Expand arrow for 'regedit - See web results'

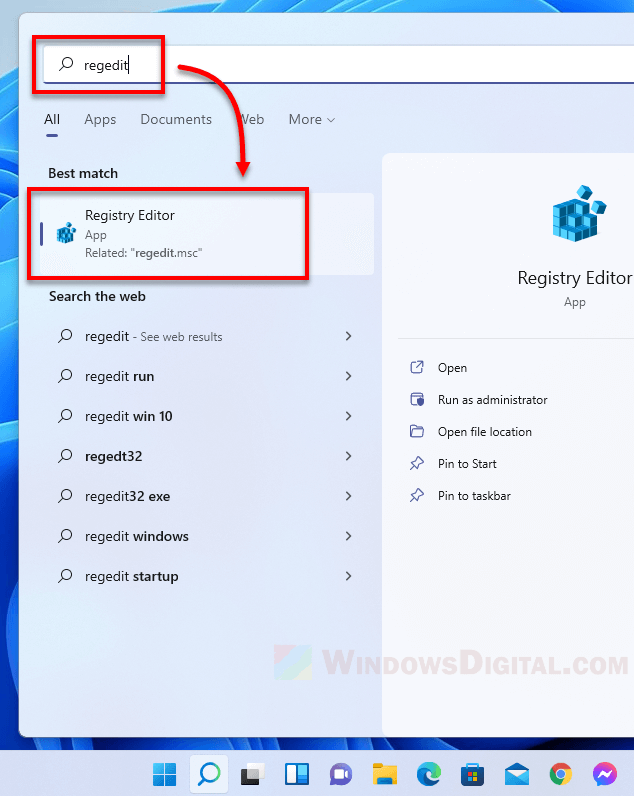pos(348,336)
